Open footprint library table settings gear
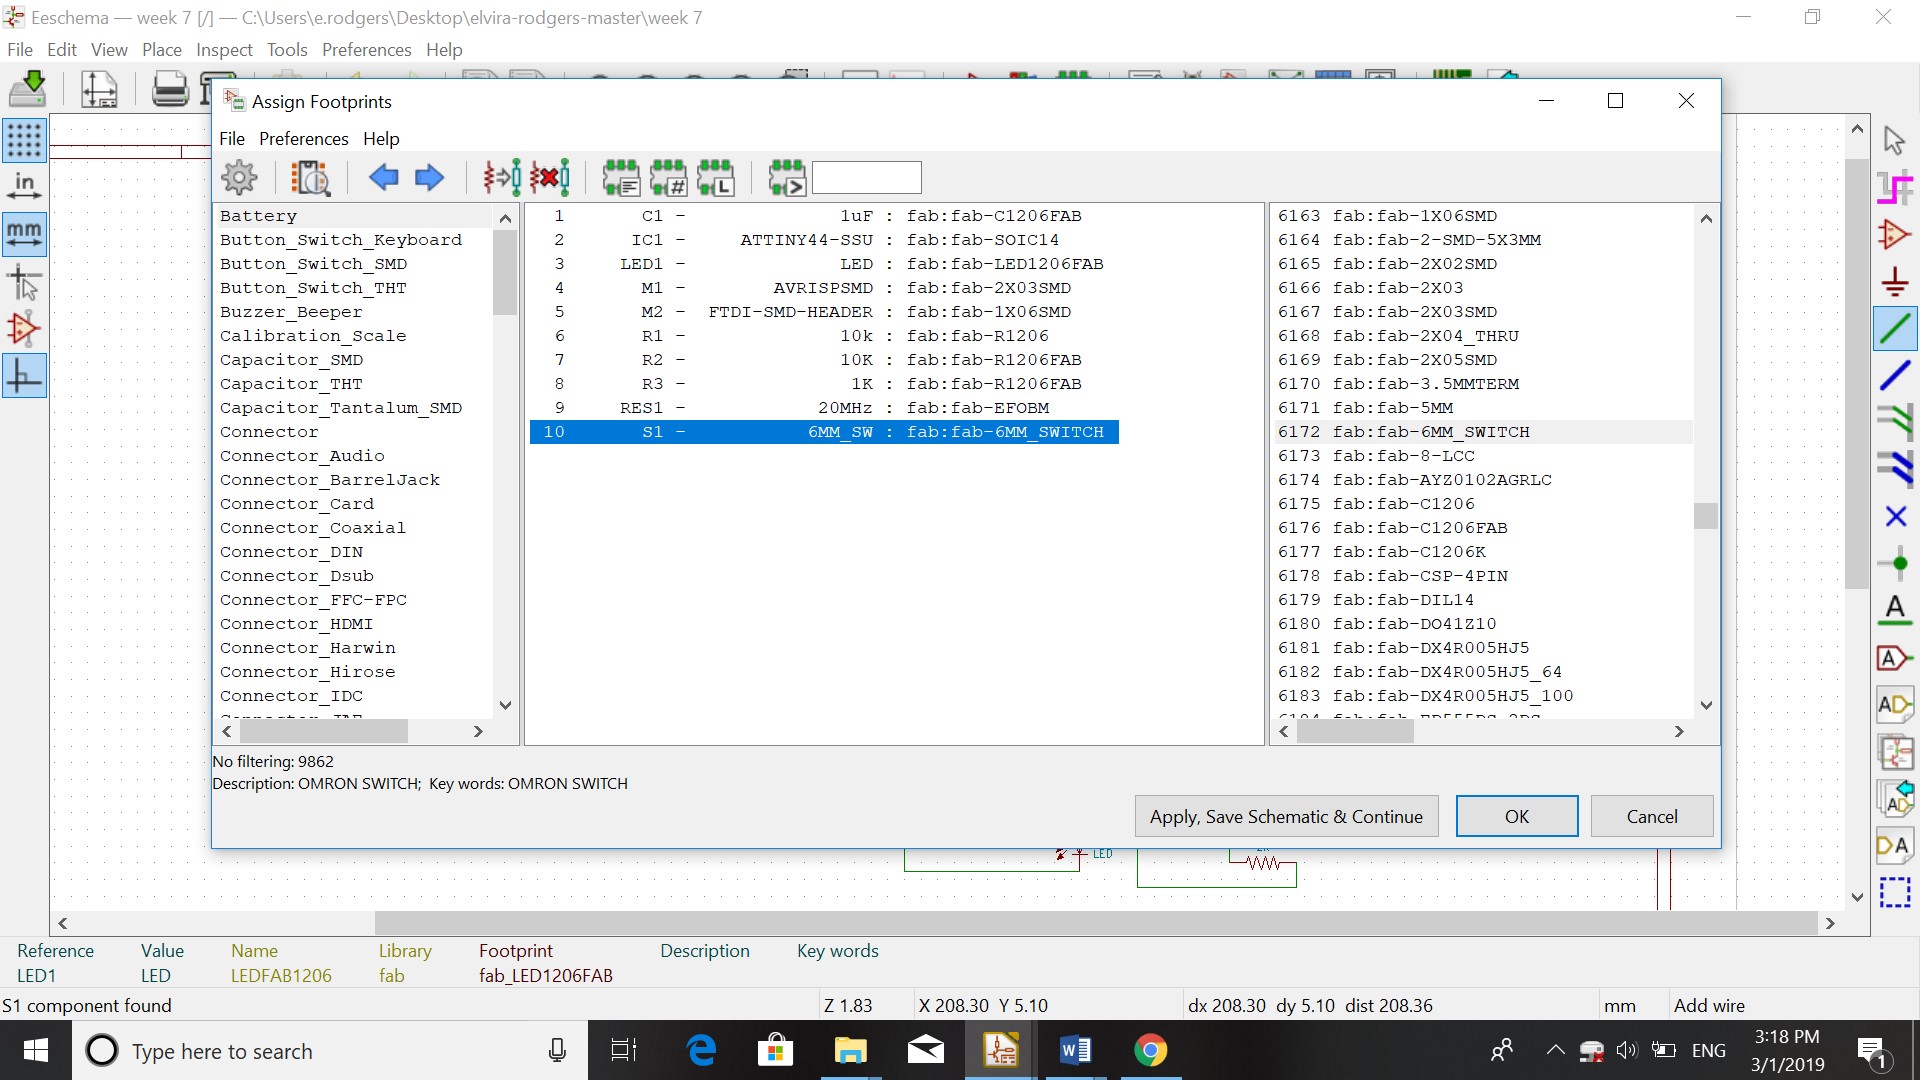The height and width of the screenshot is (1080, 1920). [x=239, y=178]
